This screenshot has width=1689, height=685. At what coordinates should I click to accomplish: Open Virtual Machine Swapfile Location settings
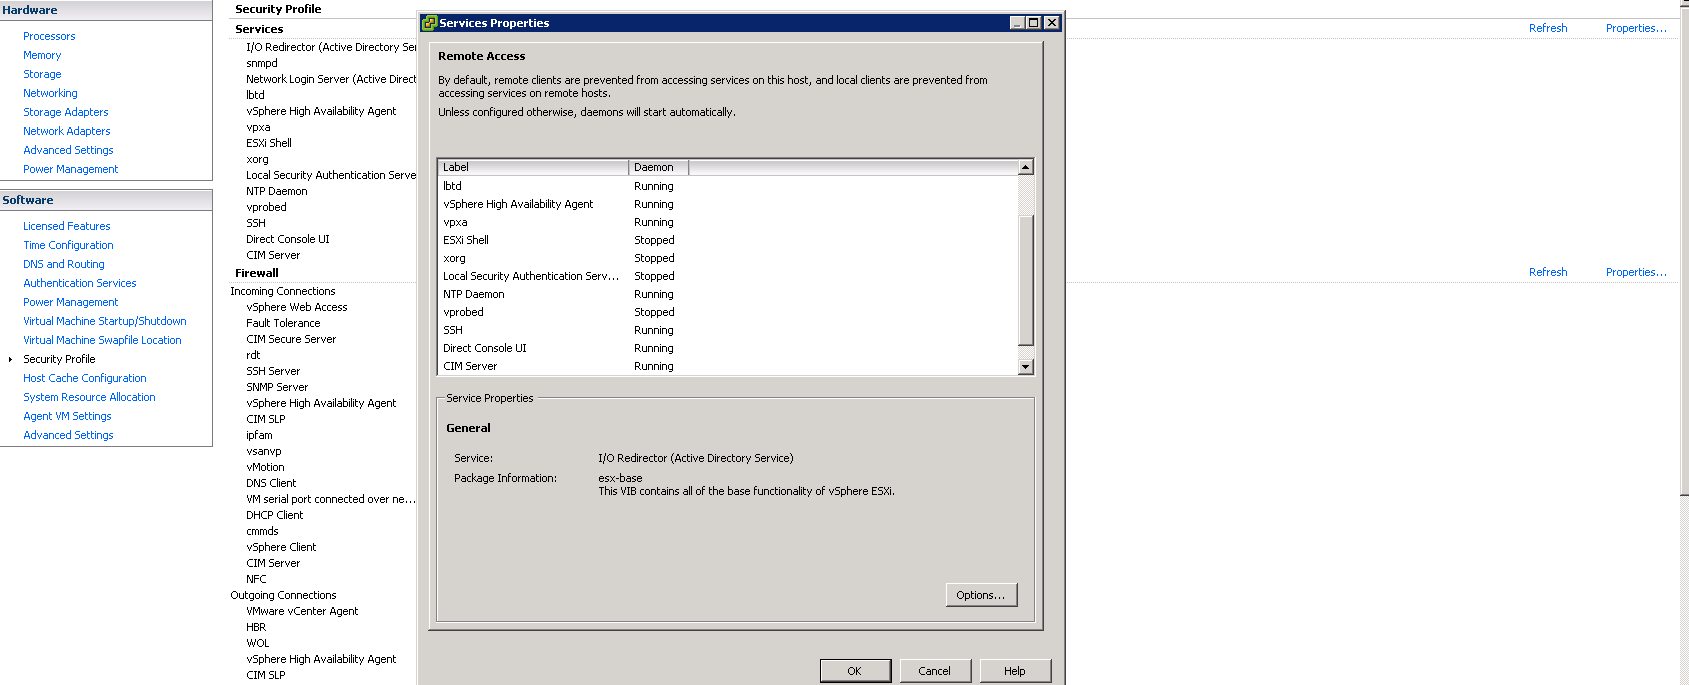click(x=102, y=340)
